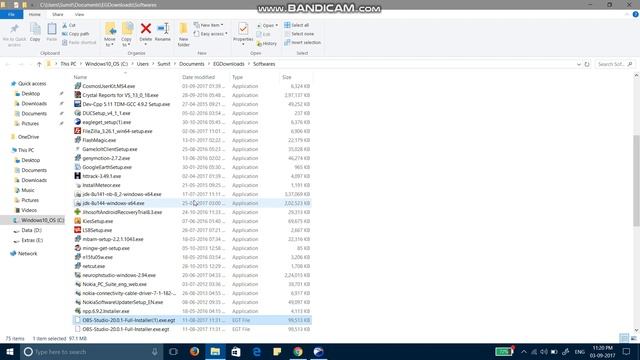Open the File menu tab
The height and width of the screenshot is (360, 640).
[11, 14]
